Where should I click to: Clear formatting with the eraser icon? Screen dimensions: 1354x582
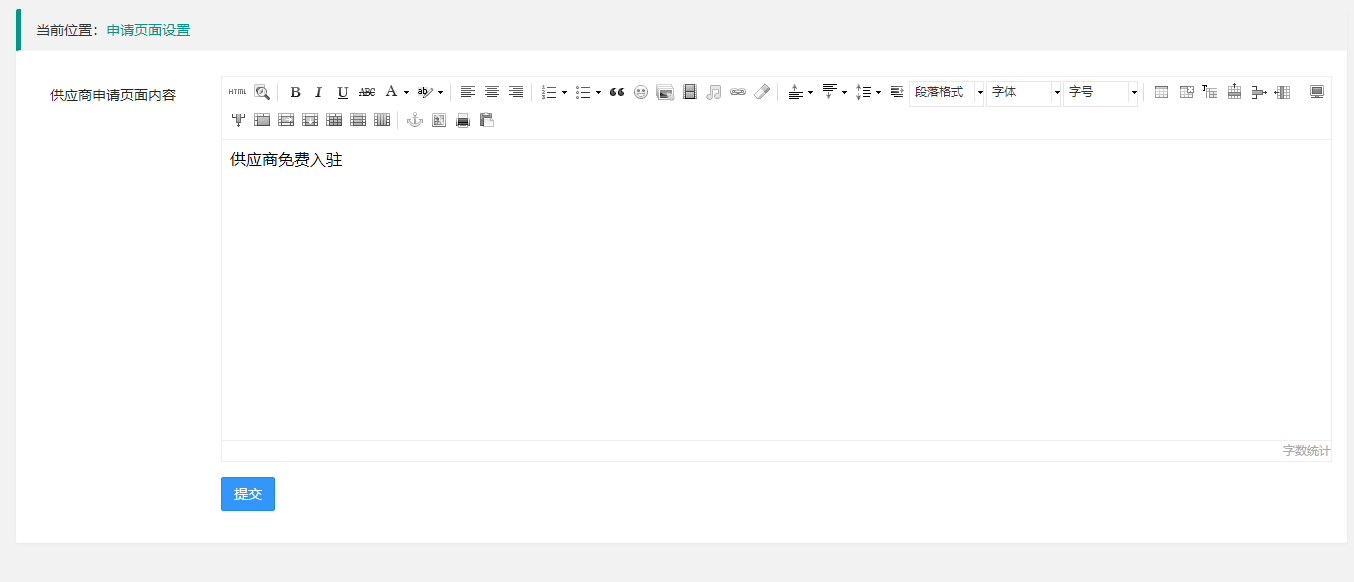coord(761,92)
